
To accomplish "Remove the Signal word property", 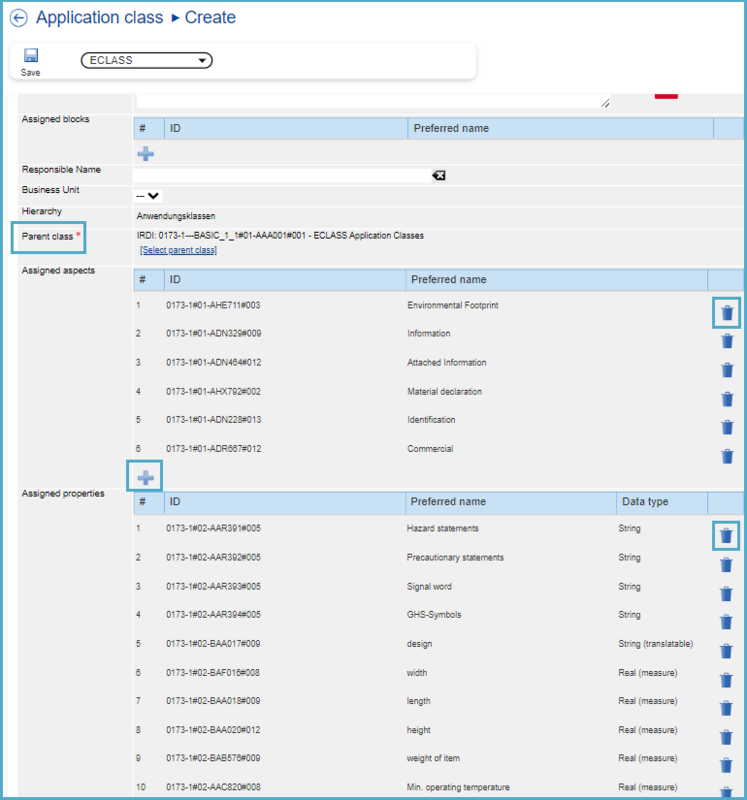I will click(727, 594).
